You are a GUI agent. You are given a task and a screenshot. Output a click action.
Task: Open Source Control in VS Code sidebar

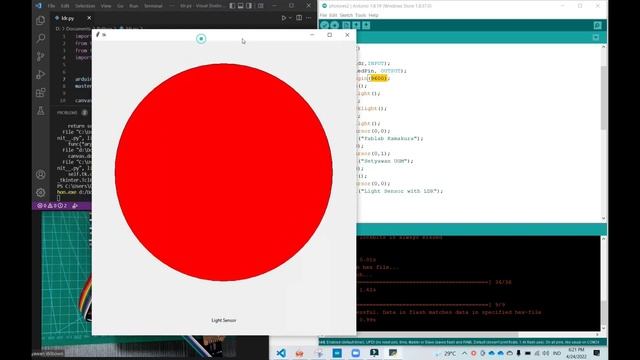click(x=40, y=56)
